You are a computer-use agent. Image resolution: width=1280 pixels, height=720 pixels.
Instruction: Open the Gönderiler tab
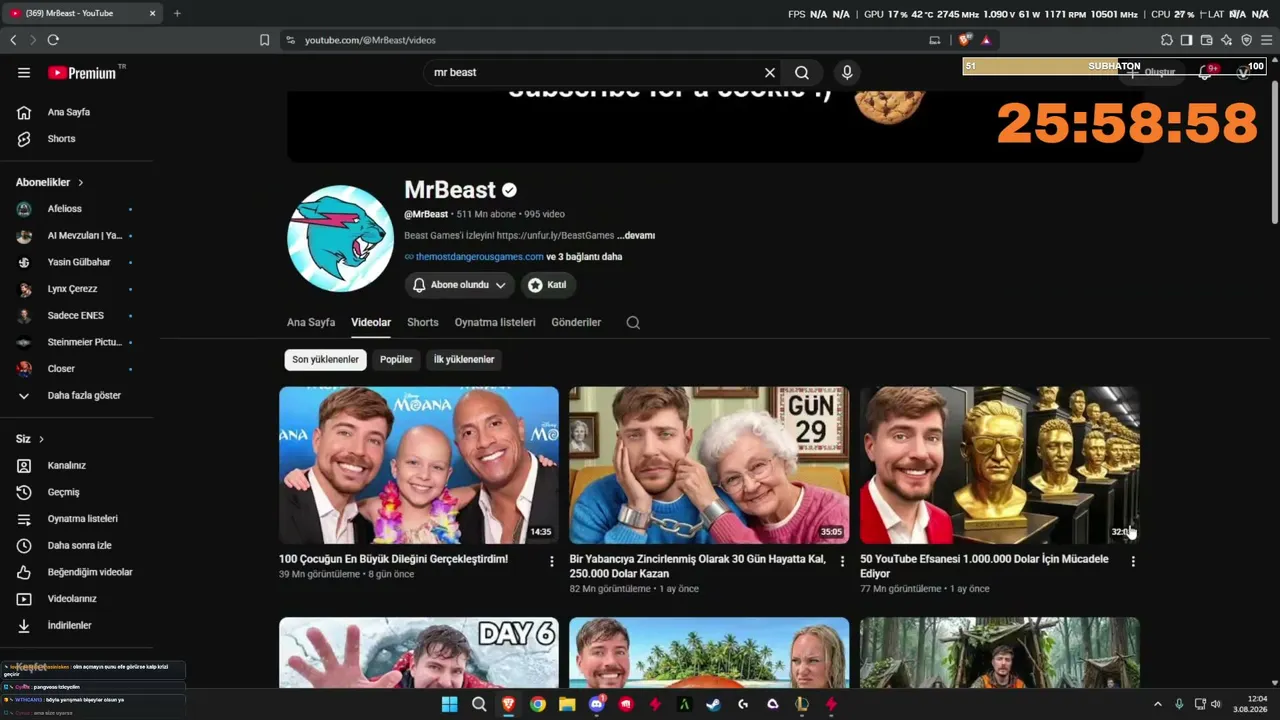coord(576,322)
